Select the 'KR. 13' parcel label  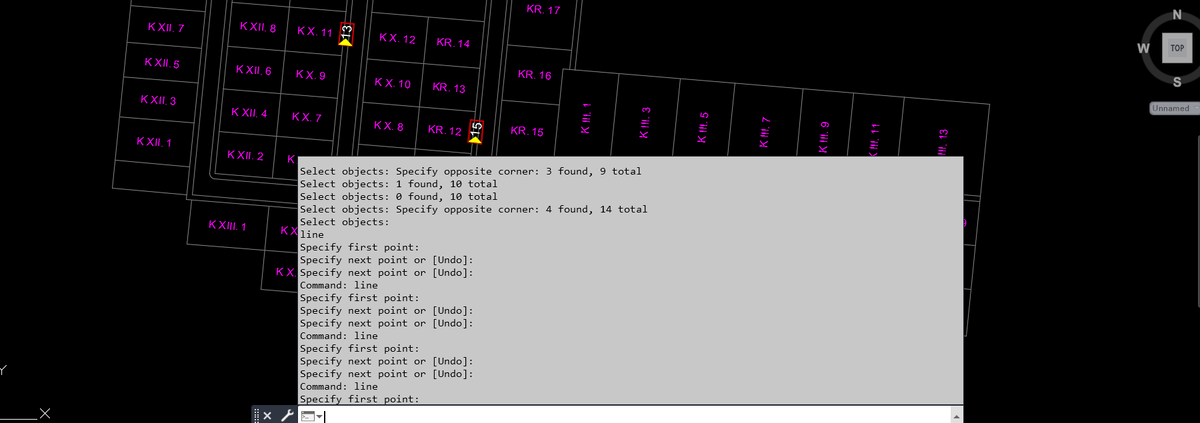click(449, 88)
